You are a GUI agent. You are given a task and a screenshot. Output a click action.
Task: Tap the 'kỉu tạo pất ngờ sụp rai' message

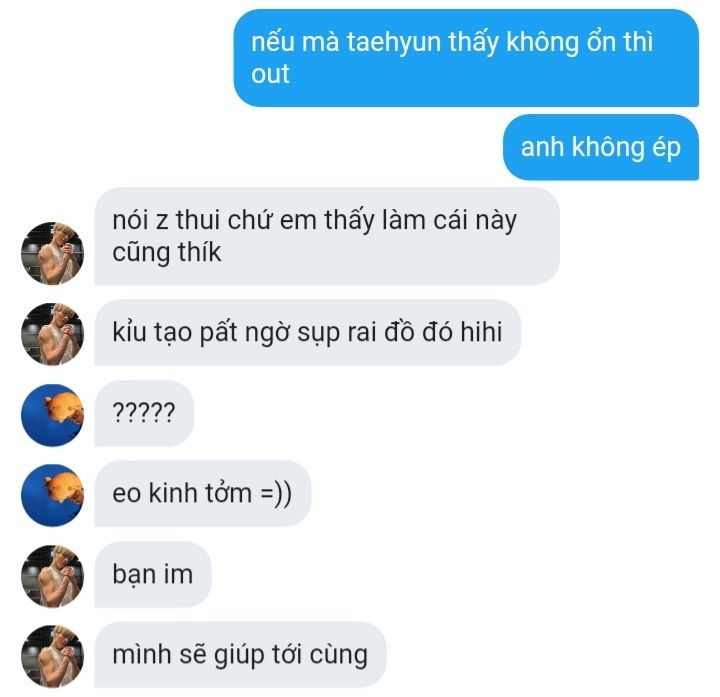point(308,332)
